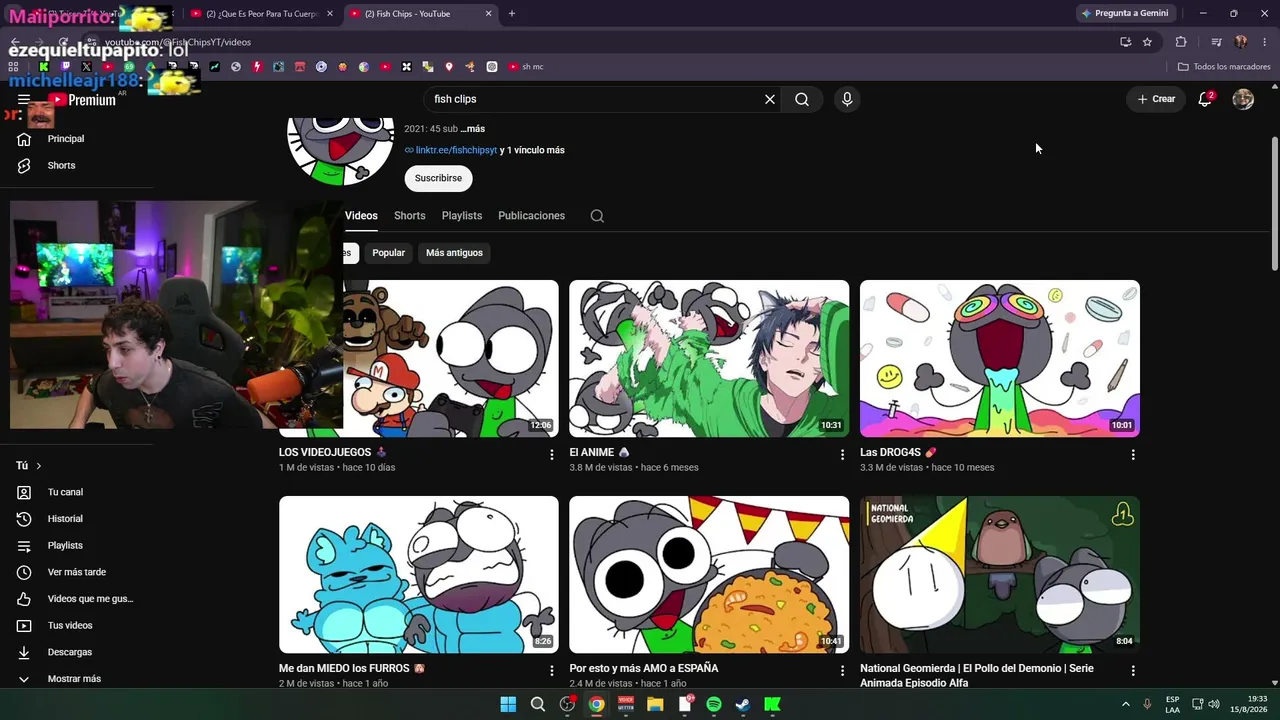The height and width of the screenshot is (720, 1280).
Task: Click the Suscribirse button
Action: click(438, 178)
